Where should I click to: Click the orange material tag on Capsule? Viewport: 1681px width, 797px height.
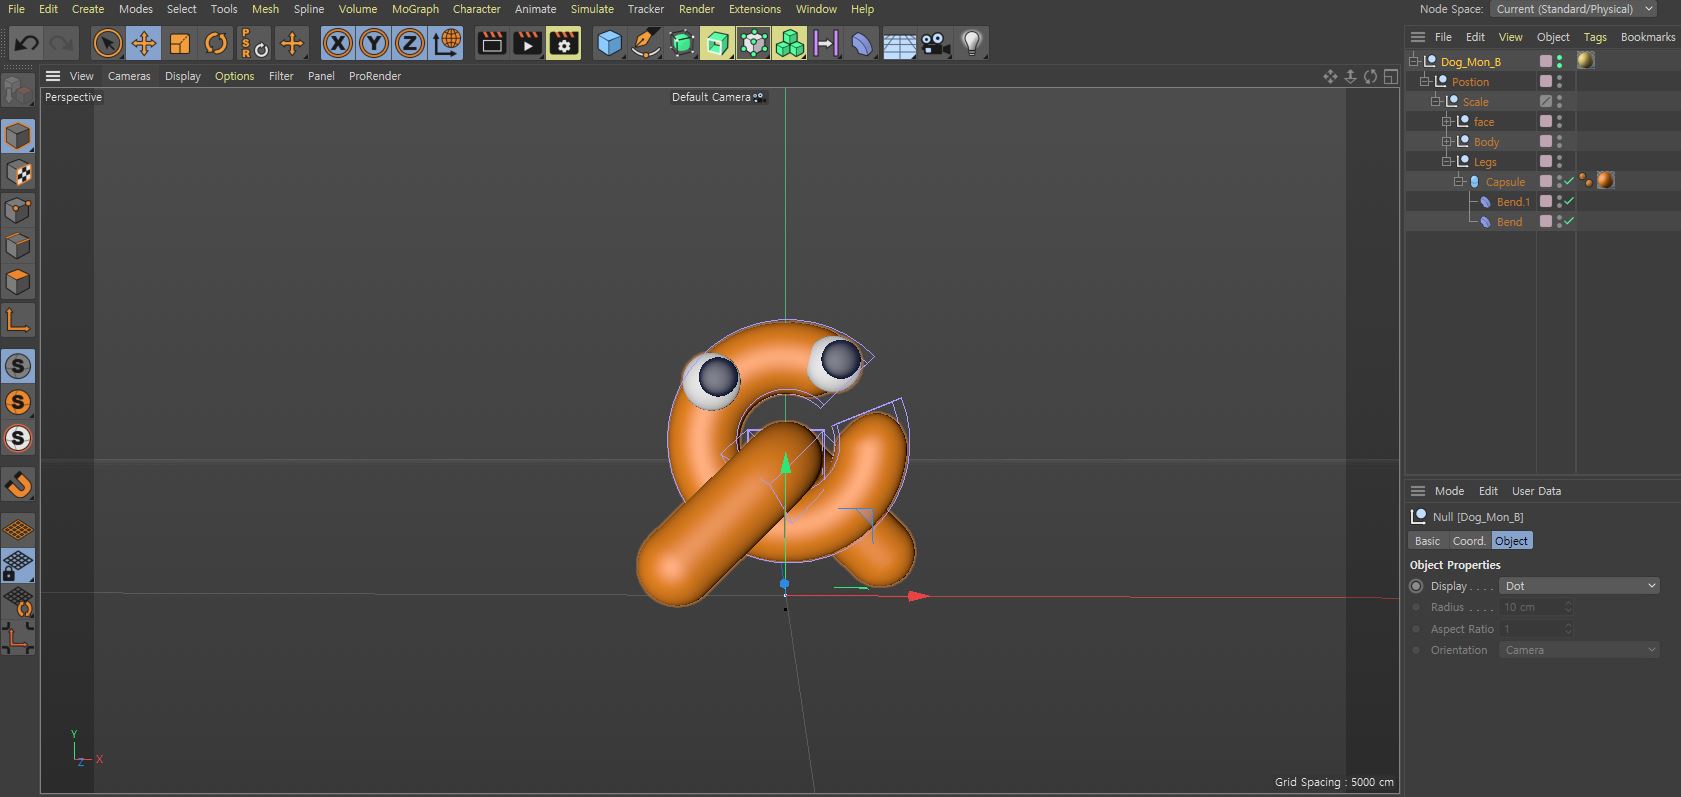click(x=1605, y=181)
